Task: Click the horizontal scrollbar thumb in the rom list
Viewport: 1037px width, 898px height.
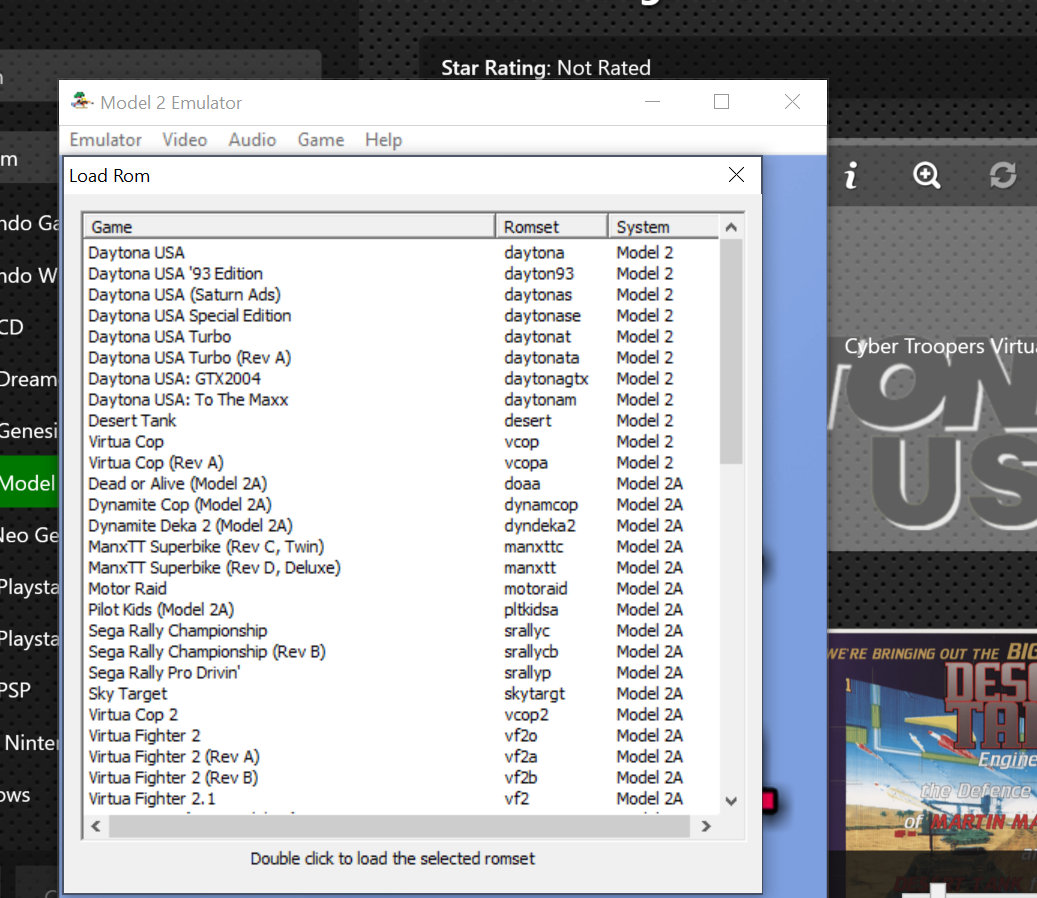Action: click(399, 826)
